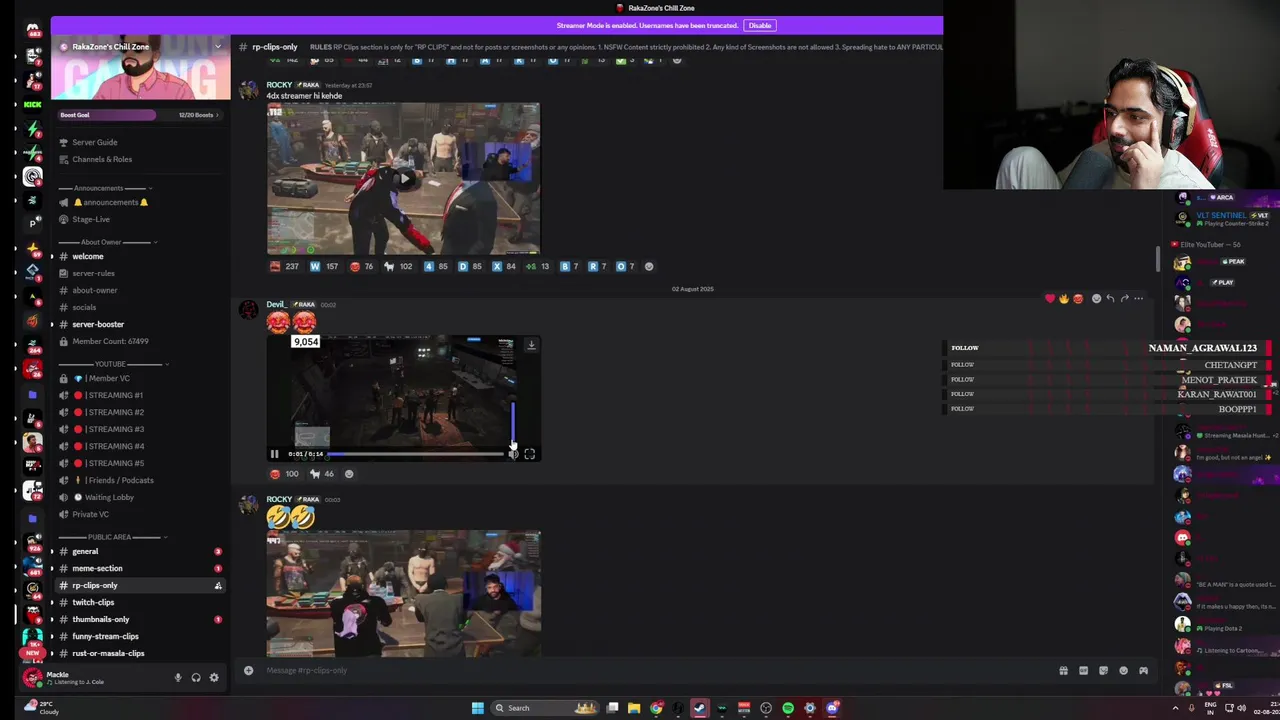This screenshot has width=1280, height=720.
Task: Switch to the thumbnails-only channel
Action: click(x=101, y=619)
